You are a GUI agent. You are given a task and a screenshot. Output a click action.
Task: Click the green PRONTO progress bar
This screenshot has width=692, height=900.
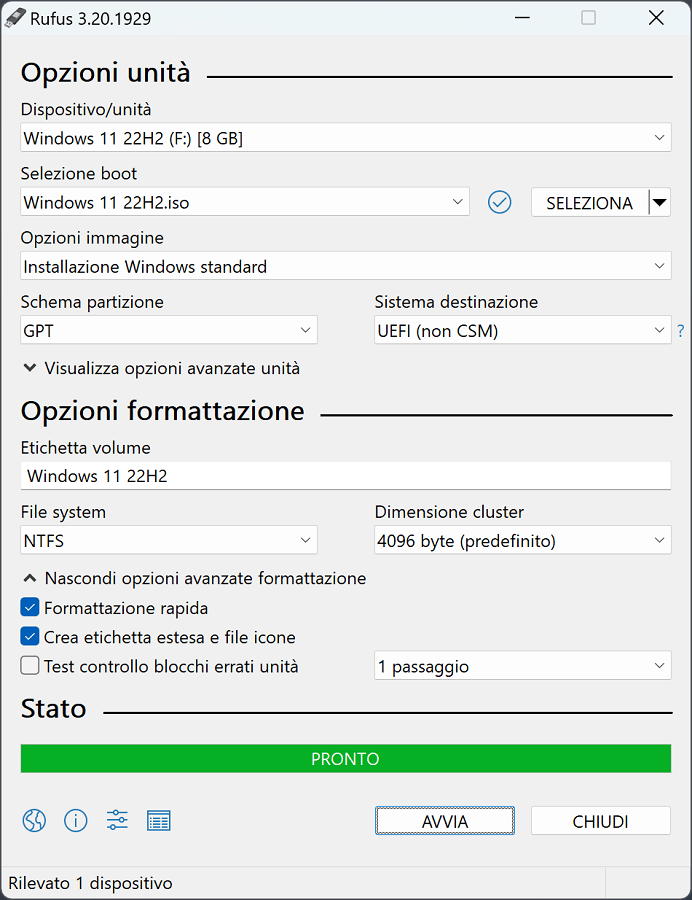[345, 758]
